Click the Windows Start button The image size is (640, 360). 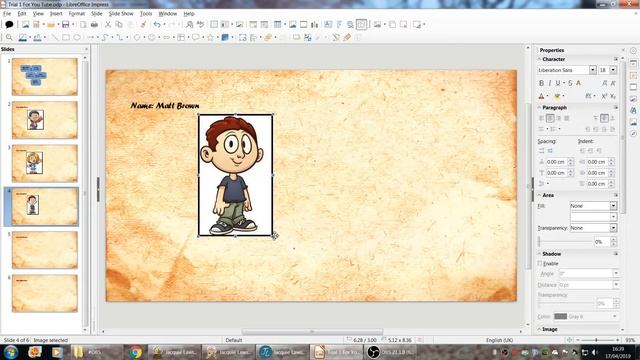[x=11, y=352]
